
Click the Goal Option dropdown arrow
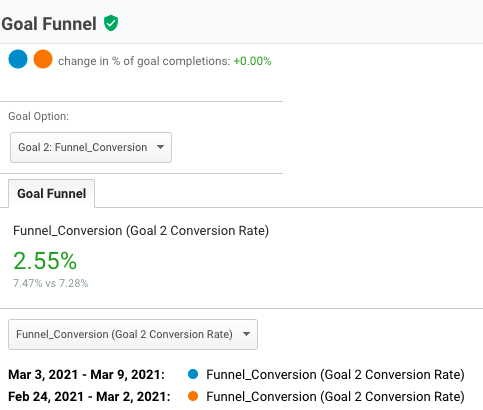[x=160, y=147]
